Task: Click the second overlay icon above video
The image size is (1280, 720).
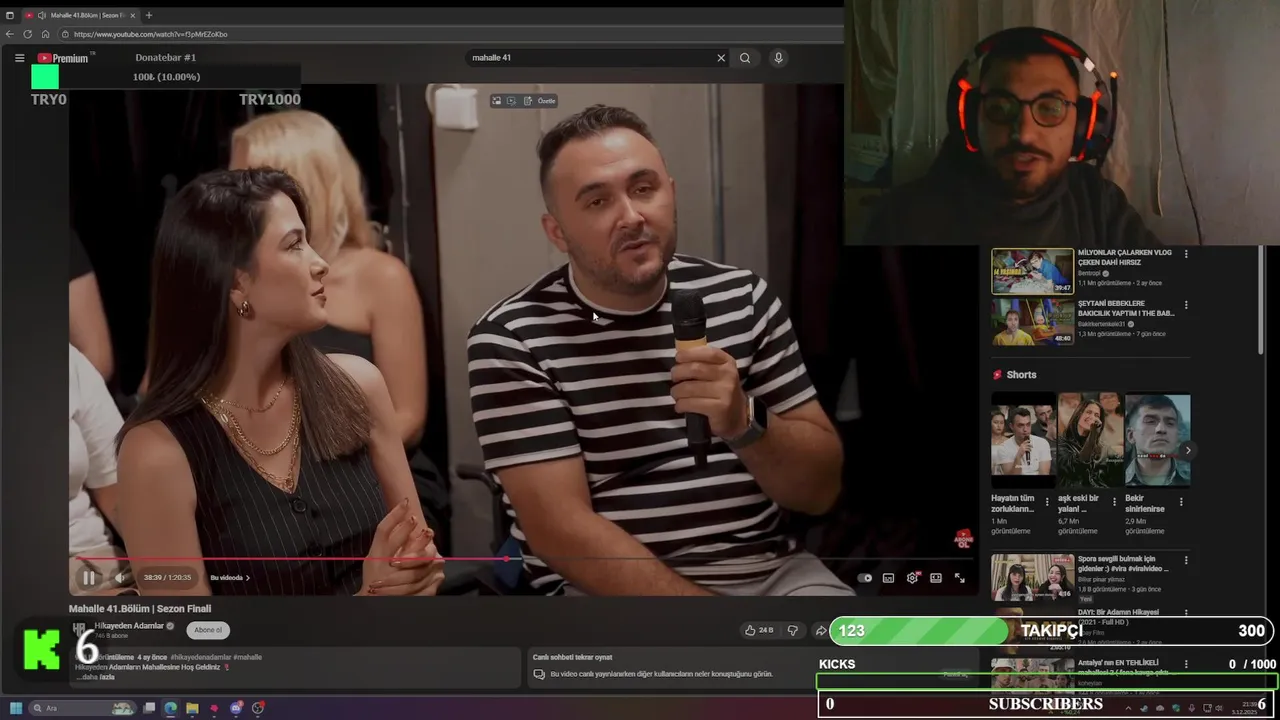Action: [x=511, y=101]
